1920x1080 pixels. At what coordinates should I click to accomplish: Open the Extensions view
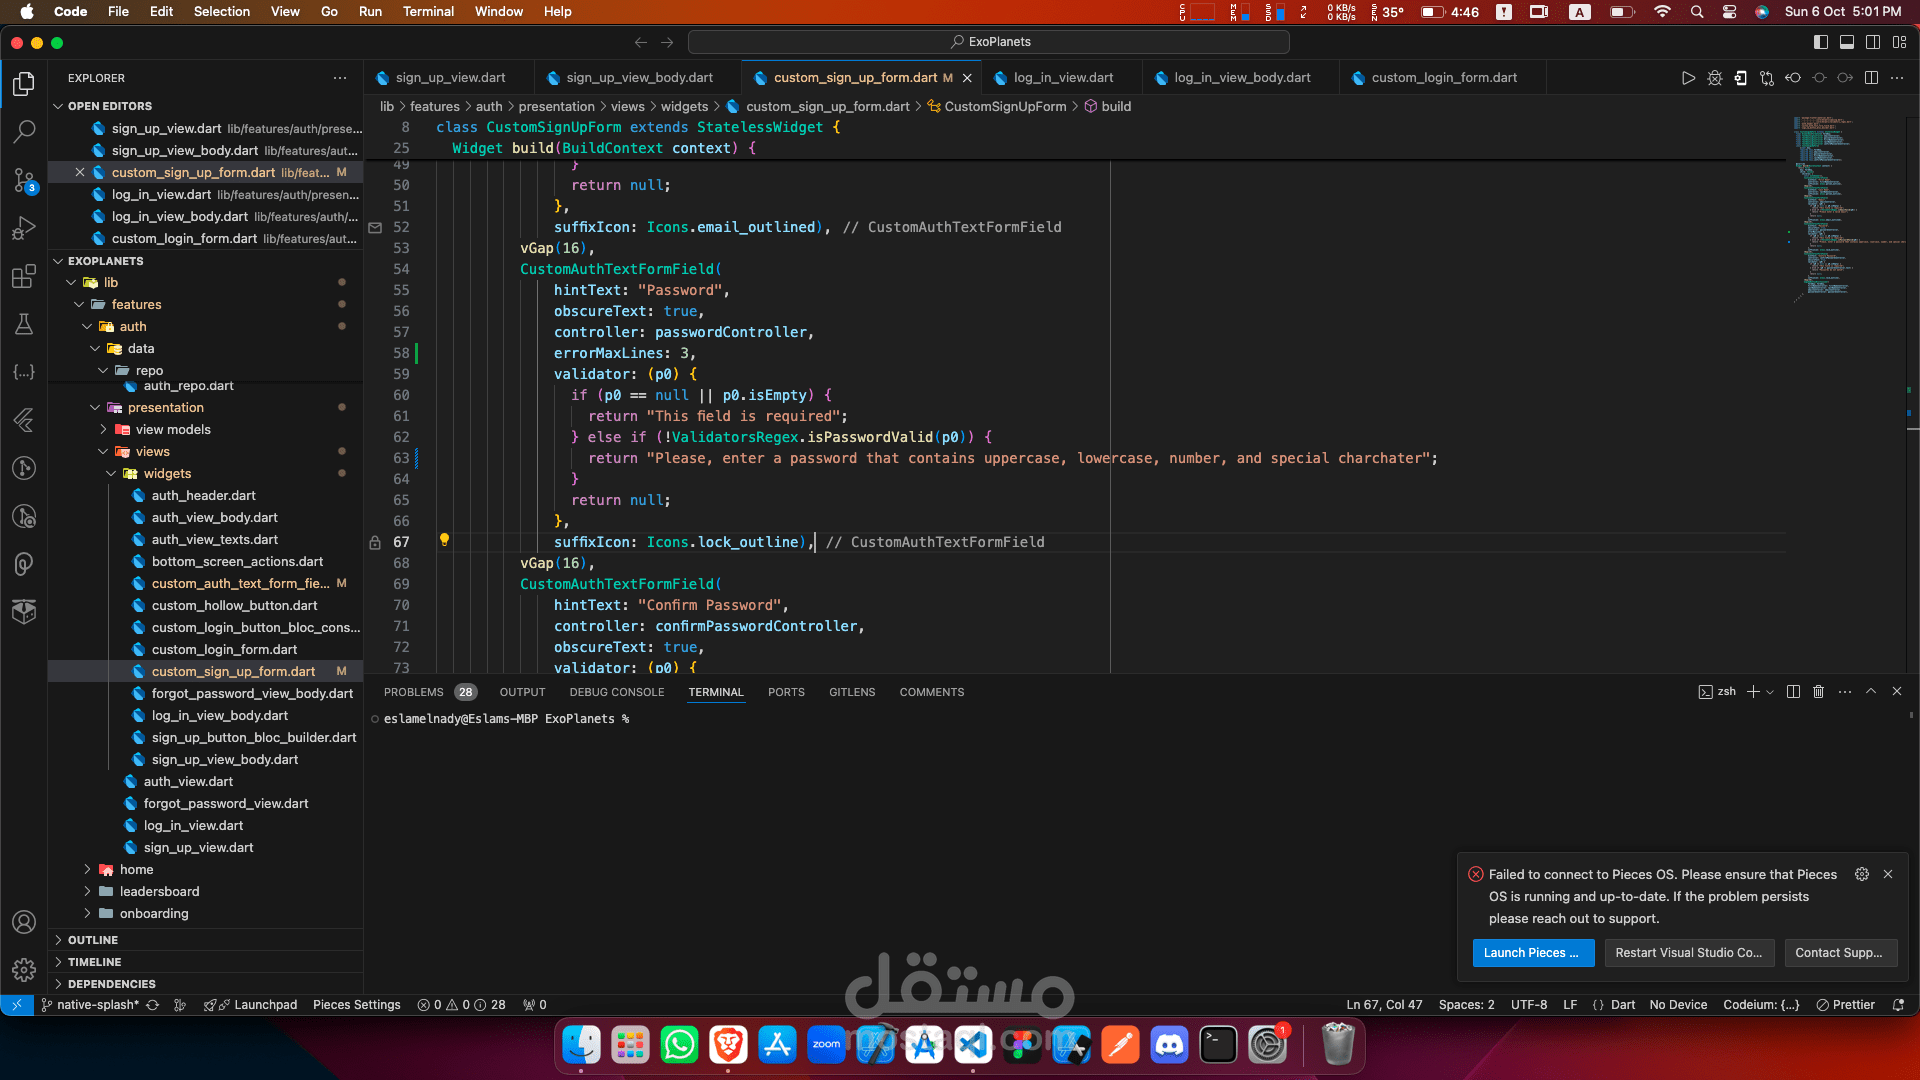(x=24, y=277)
